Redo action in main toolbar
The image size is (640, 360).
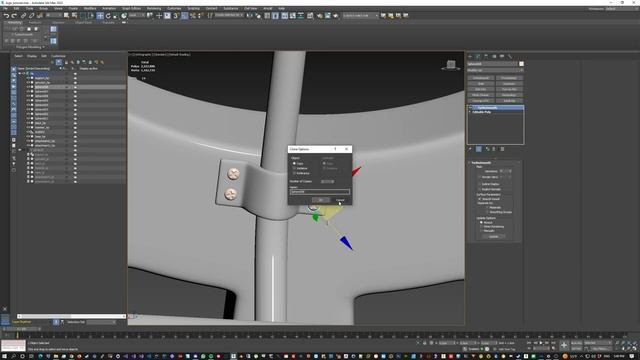14,16
